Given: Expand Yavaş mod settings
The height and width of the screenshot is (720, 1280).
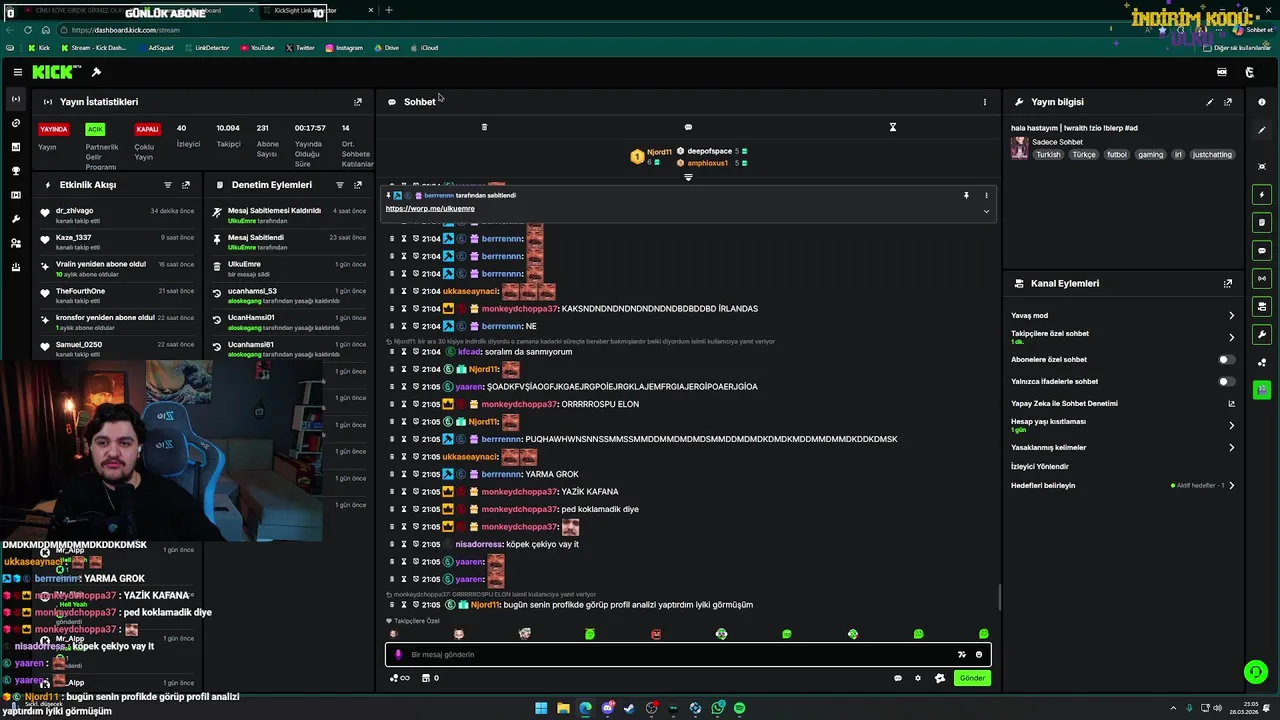Looking at the screenshot, I should click(1231, 316).
